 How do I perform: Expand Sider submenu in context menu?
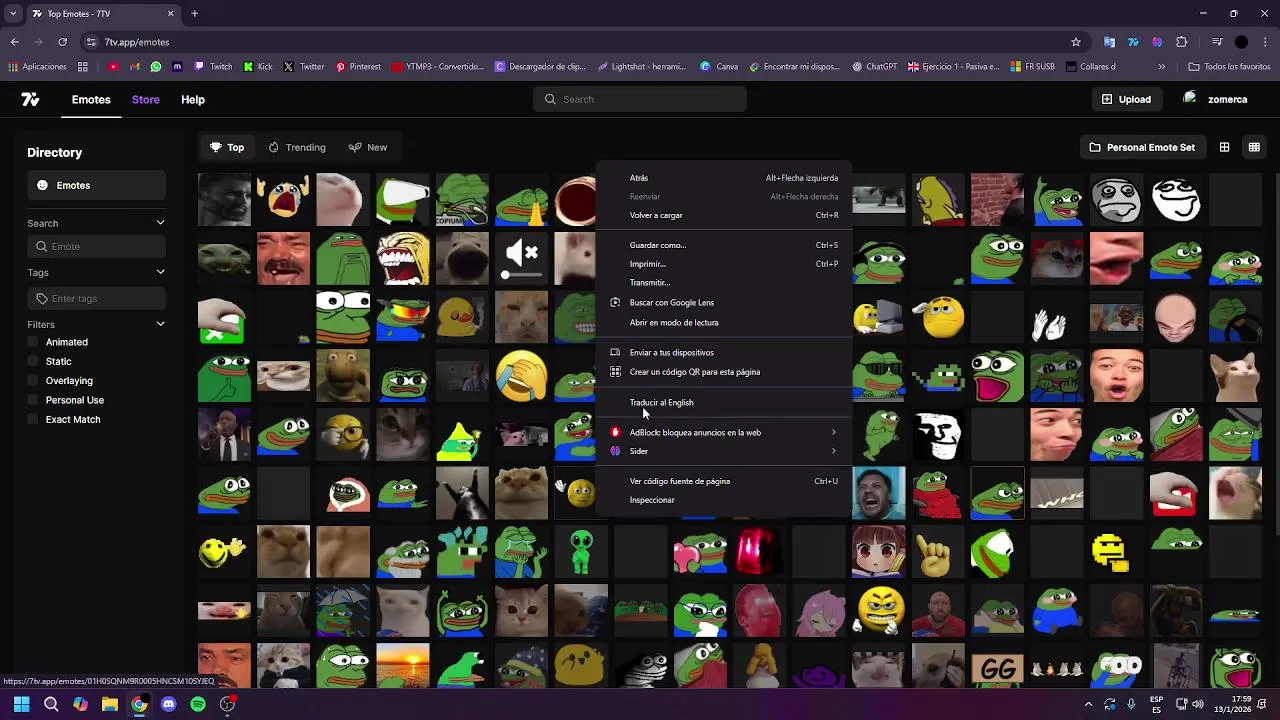(x=723, y=451)
